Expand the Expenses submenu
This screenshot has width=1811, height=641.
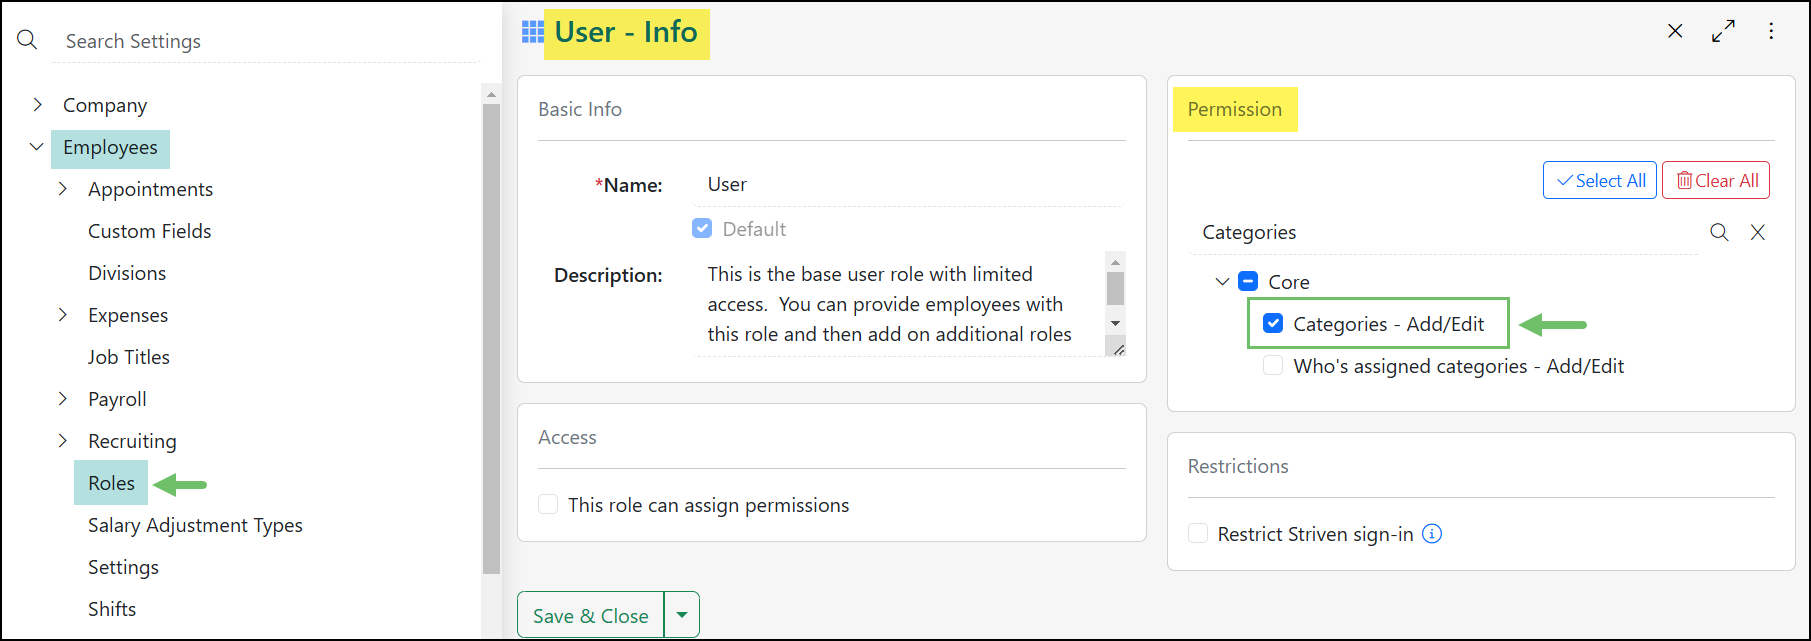click(x=63, y=315)
